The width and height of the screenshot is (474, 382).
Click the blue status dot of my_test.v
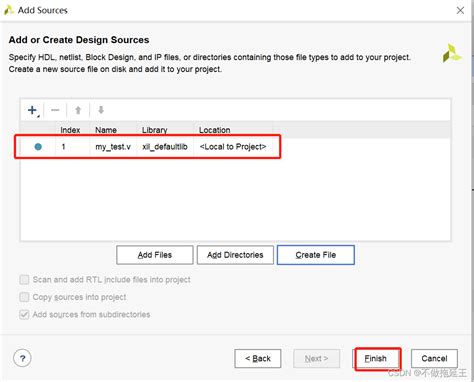[38, 147]
